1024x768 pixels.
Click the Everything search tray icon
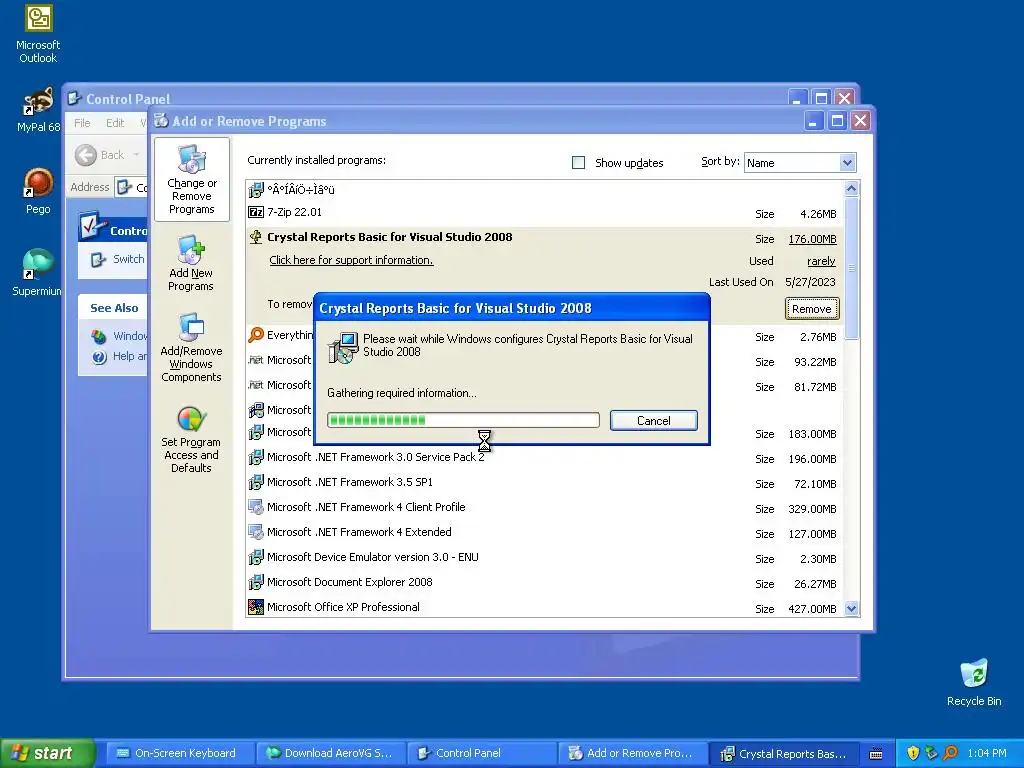(x=951, y=753)
